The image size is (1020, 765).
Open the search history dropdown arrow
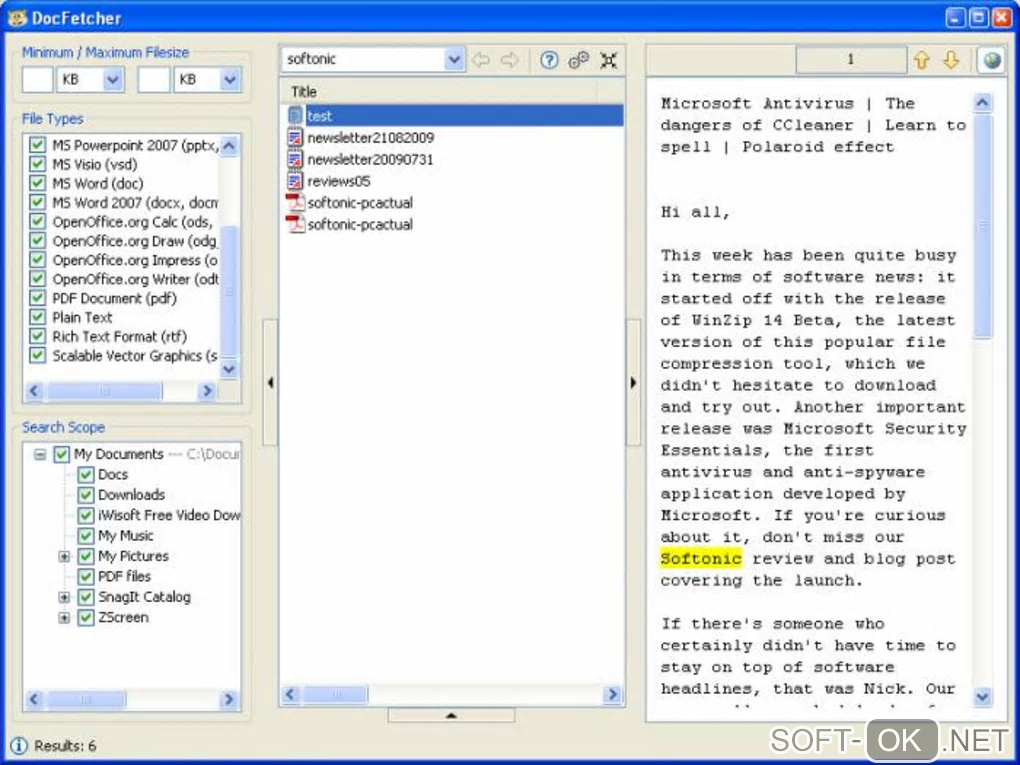[454, 60]
